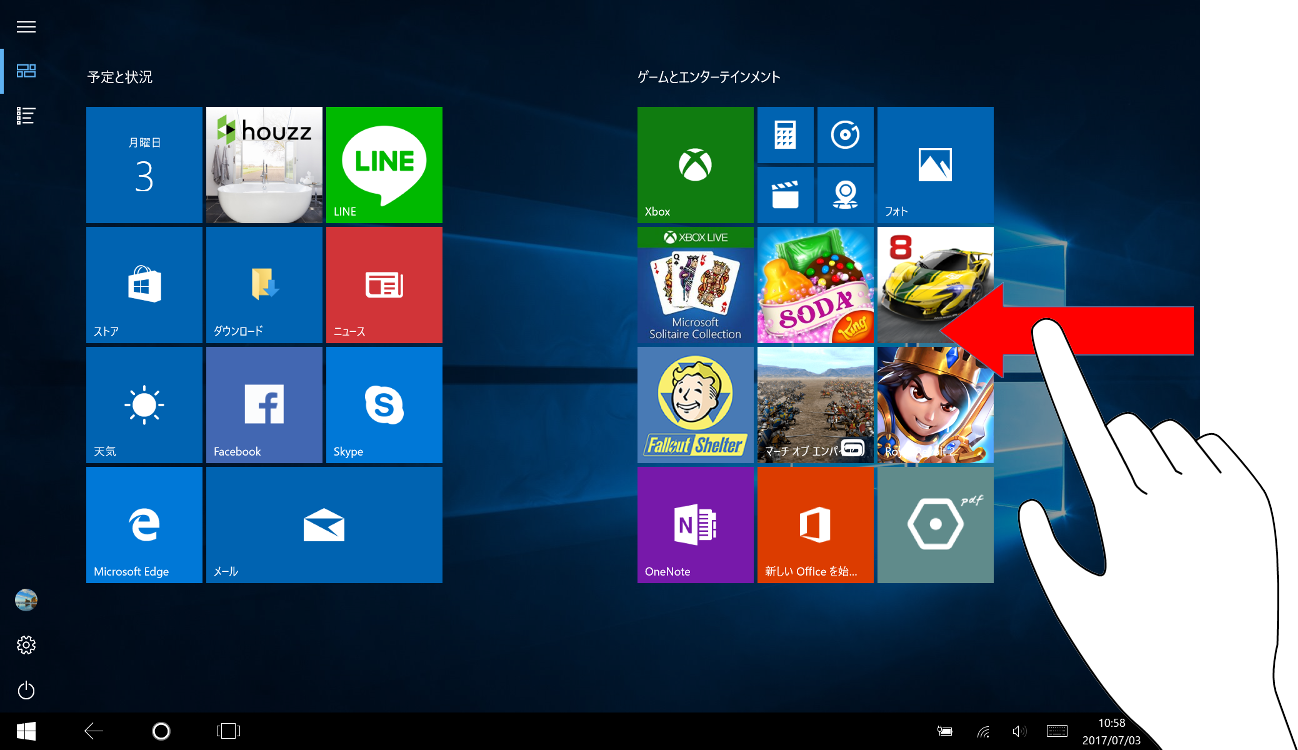This screenshot has width=1298, height=750.
Task: Launch the LINE tile
Action: tap(384, 165)
